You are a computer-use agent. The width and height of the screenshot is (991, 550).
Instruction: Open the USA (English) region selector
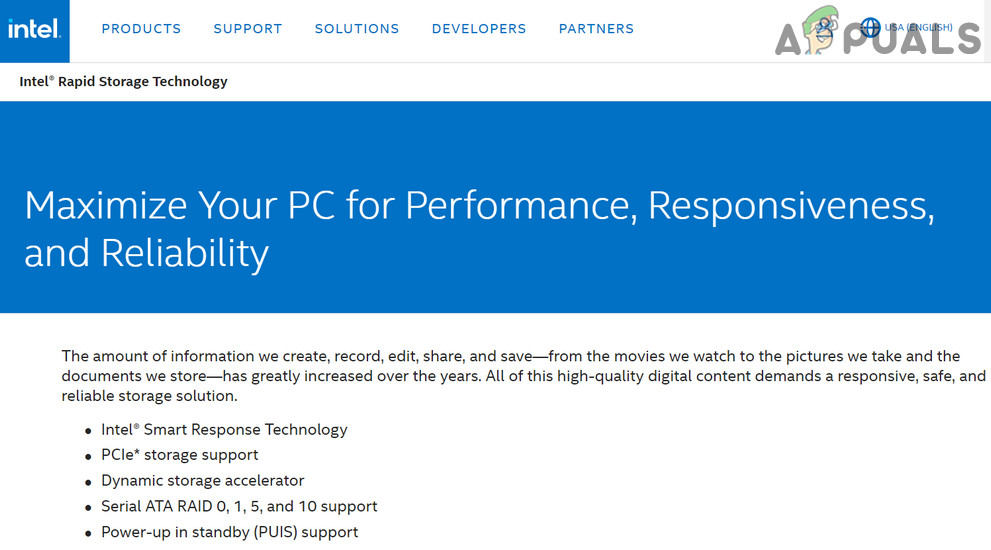(x=918, y=28)
